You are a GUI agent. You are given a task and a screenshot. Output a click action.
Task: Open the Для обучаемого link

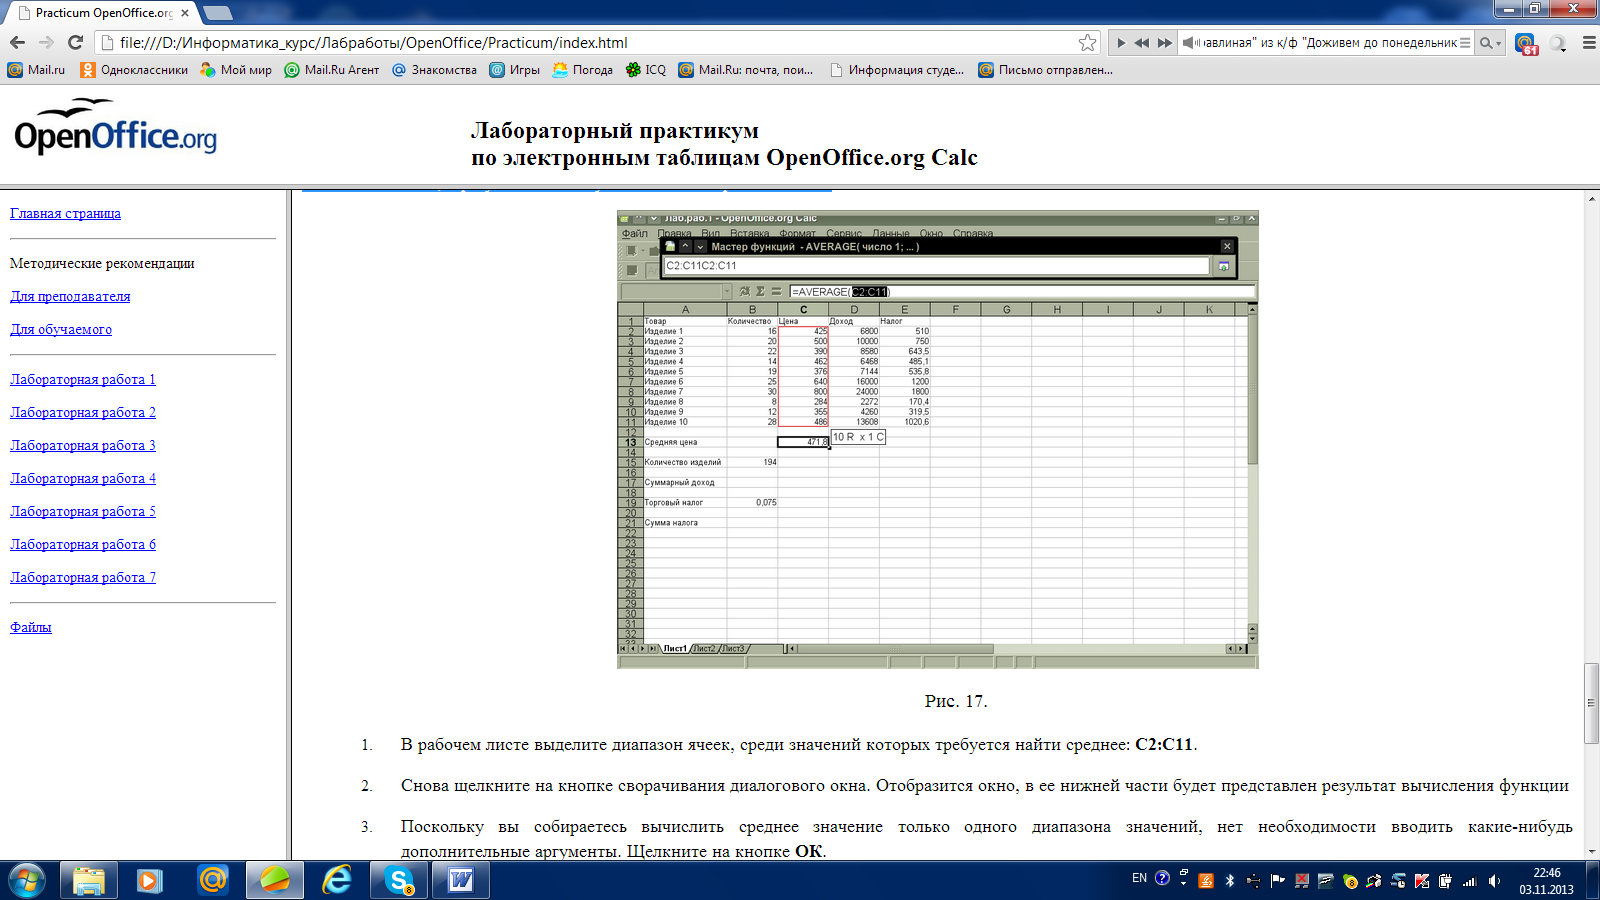click(x=61, y=329)
